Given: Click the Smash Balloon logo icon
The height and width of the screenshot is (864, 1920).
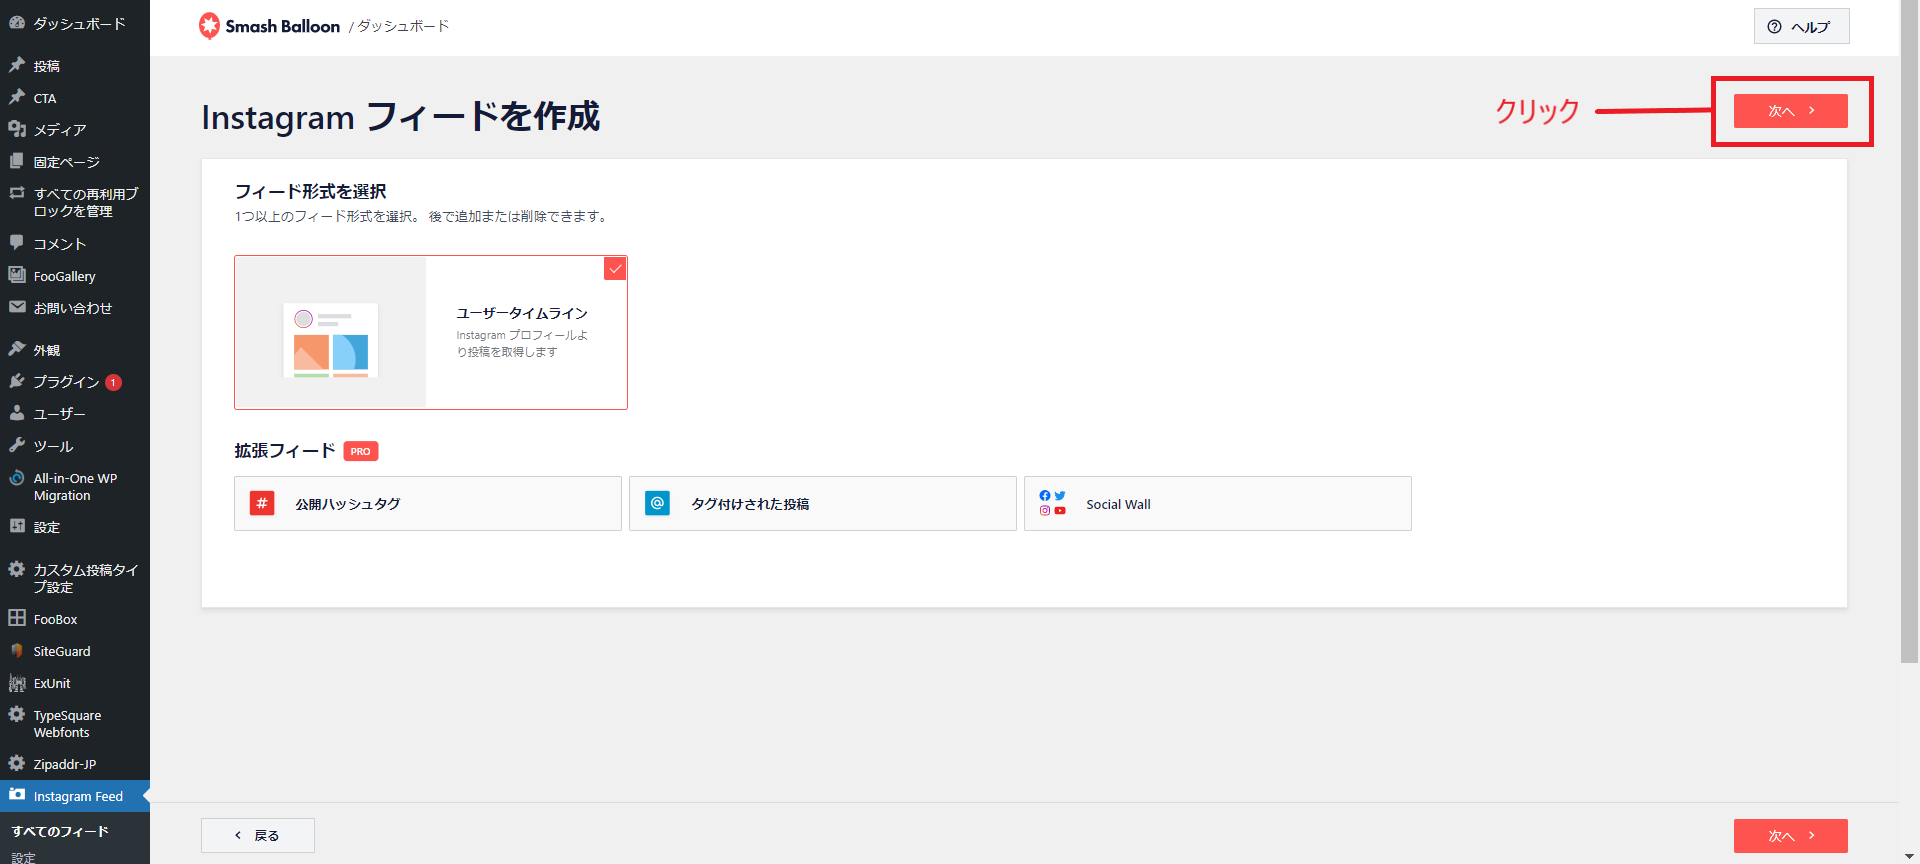Looking at the screenshot, I should click(209, 26).
